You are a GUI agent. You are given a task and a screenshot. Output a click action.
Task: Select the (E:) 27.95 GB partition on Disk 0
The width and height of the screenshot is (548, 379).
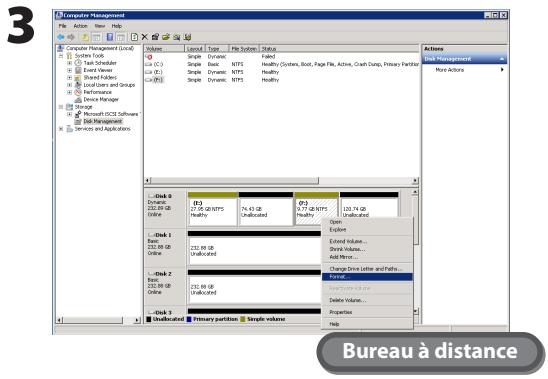click(212, 209)
